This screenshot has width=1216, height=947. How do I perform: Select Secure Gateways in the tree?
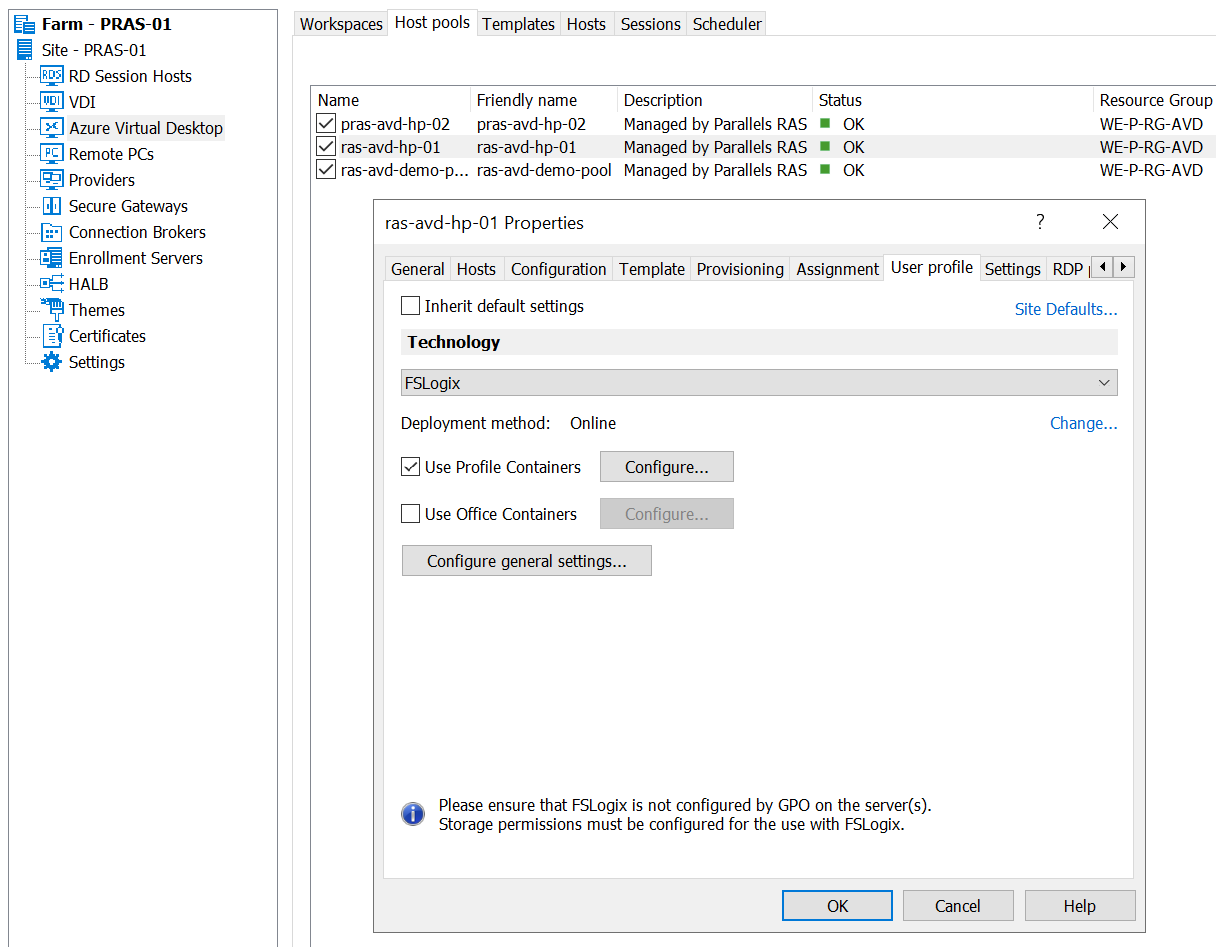[128, 206]
